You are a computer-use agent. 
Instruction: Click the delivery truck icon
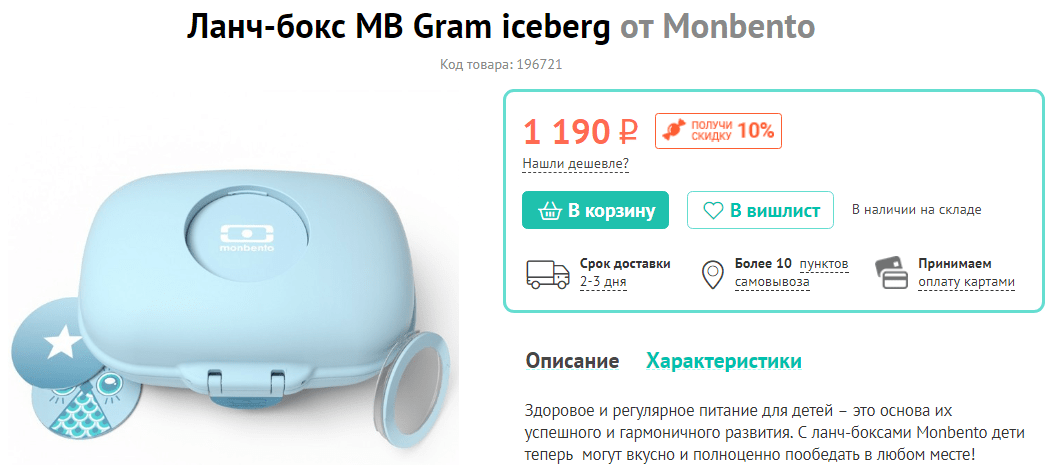point(547,274)
